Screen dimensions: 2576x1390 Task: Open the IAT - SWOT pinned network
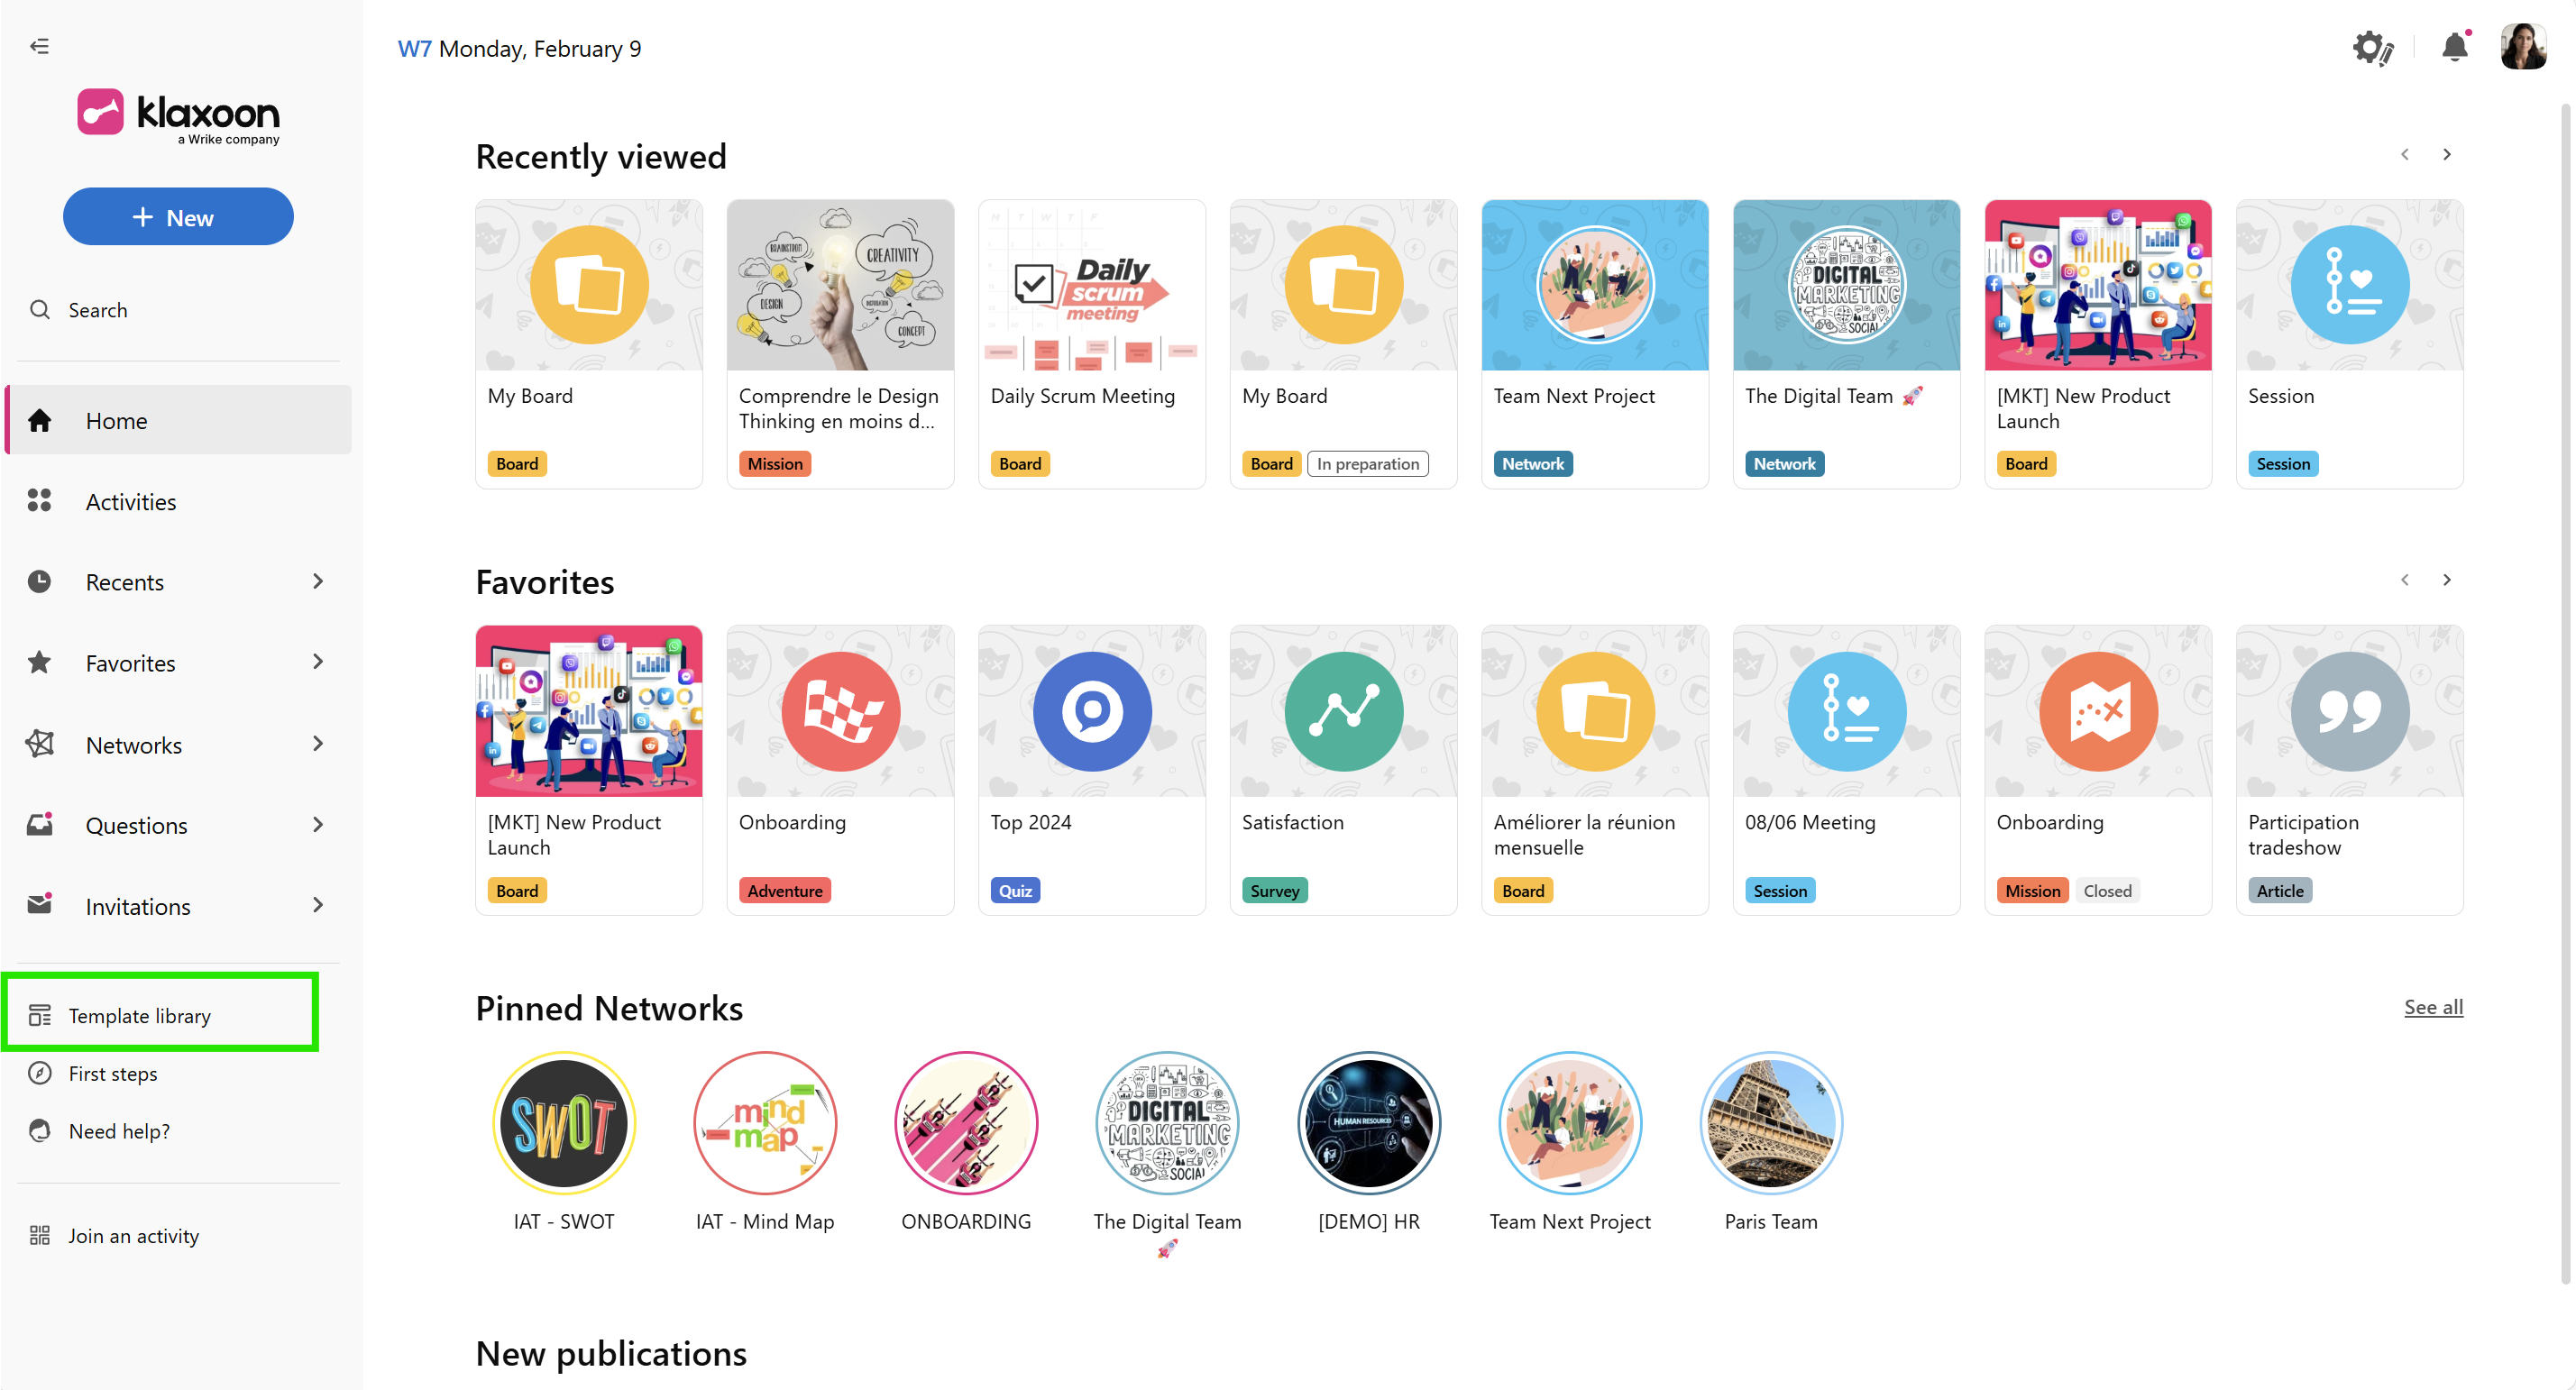(x=563, y=1123)
